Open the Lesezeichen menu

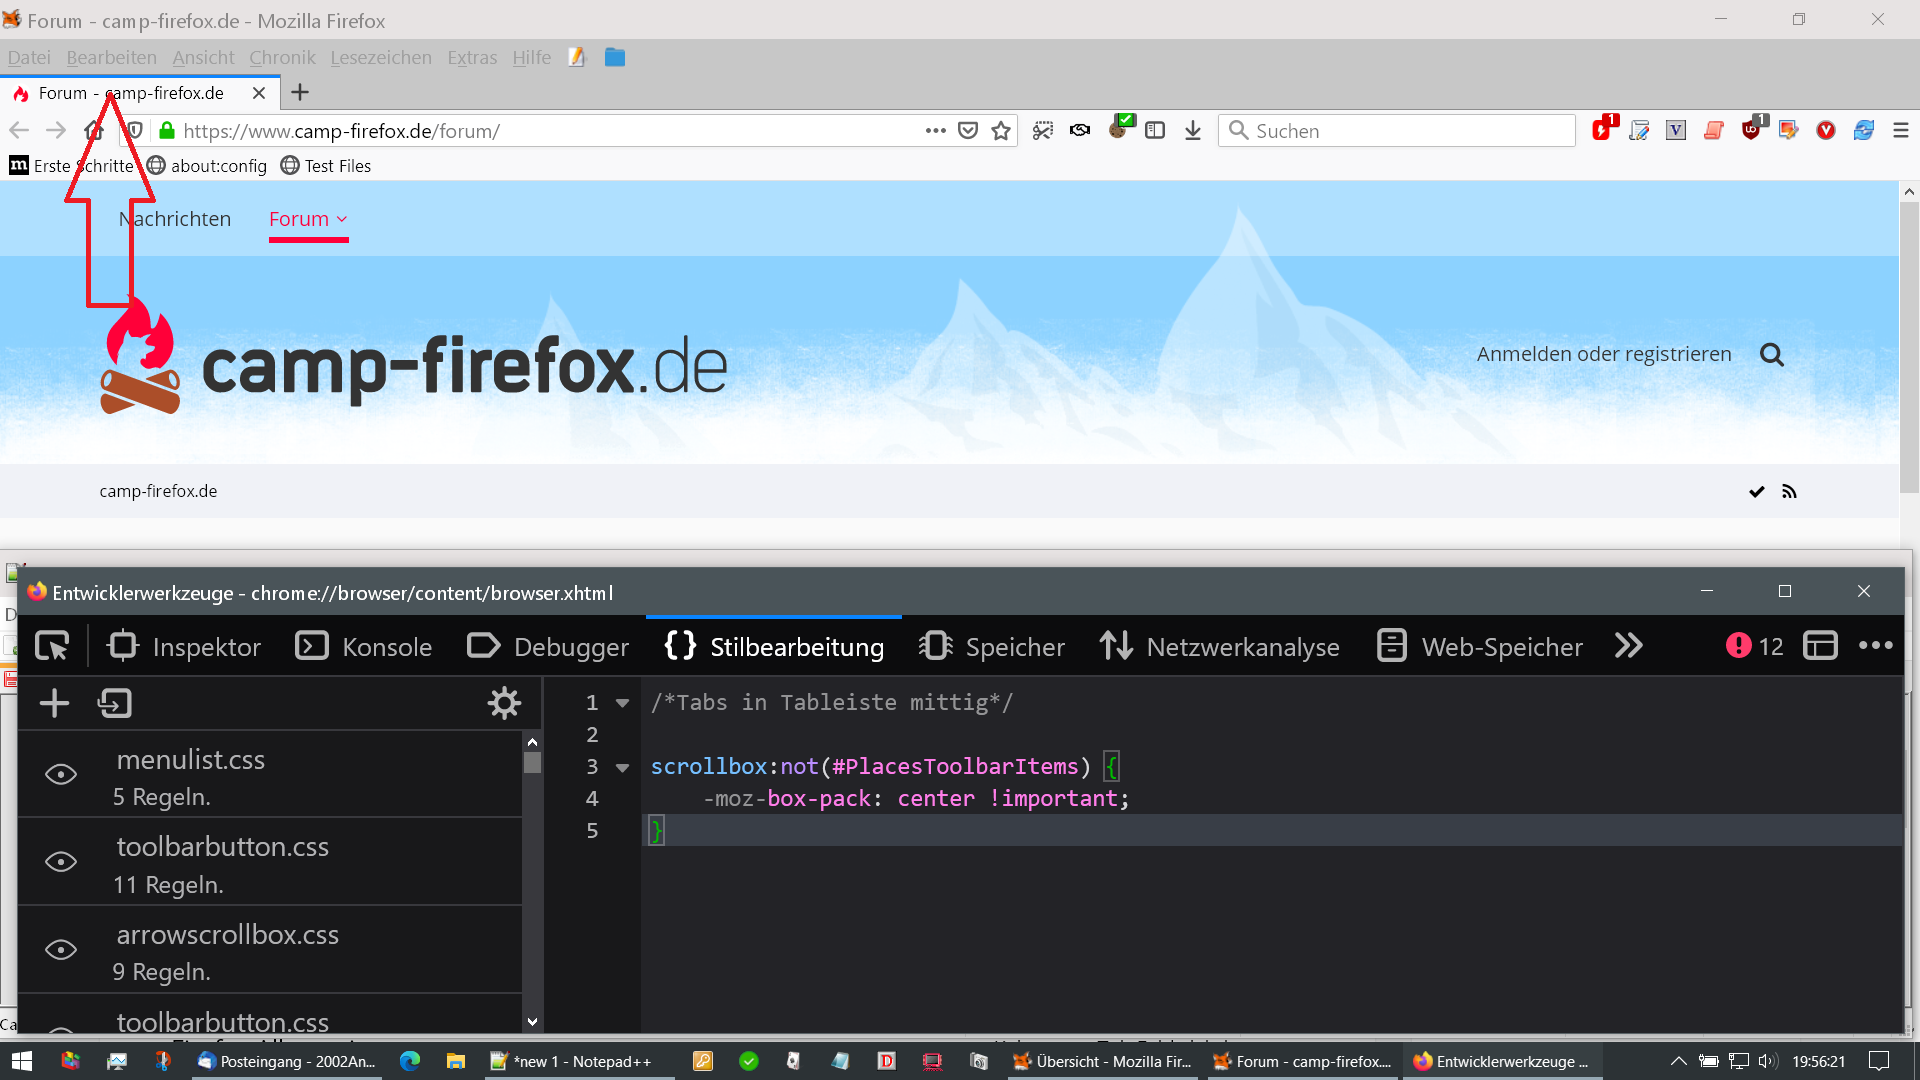point(380,58)
